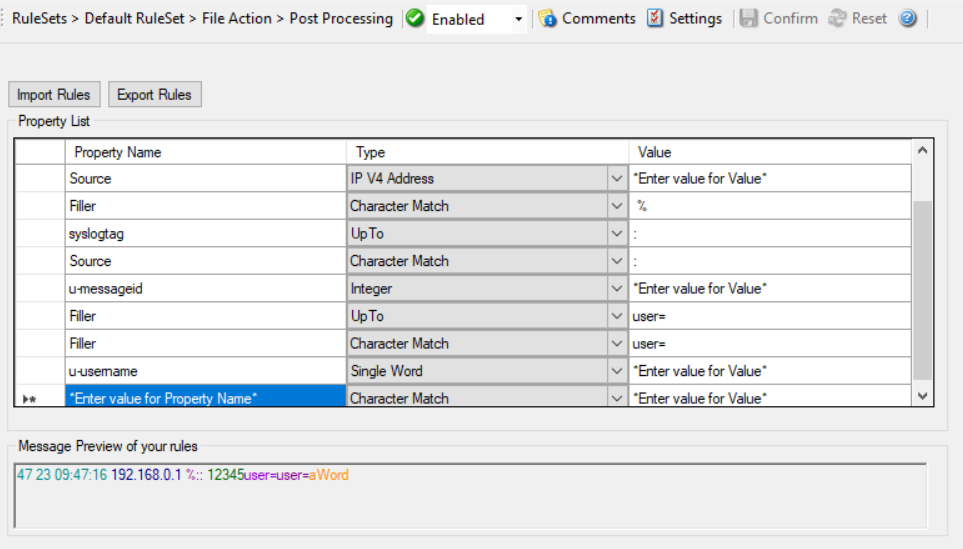
Task: Select the u-username property name cell
Action: click(205, 371)
